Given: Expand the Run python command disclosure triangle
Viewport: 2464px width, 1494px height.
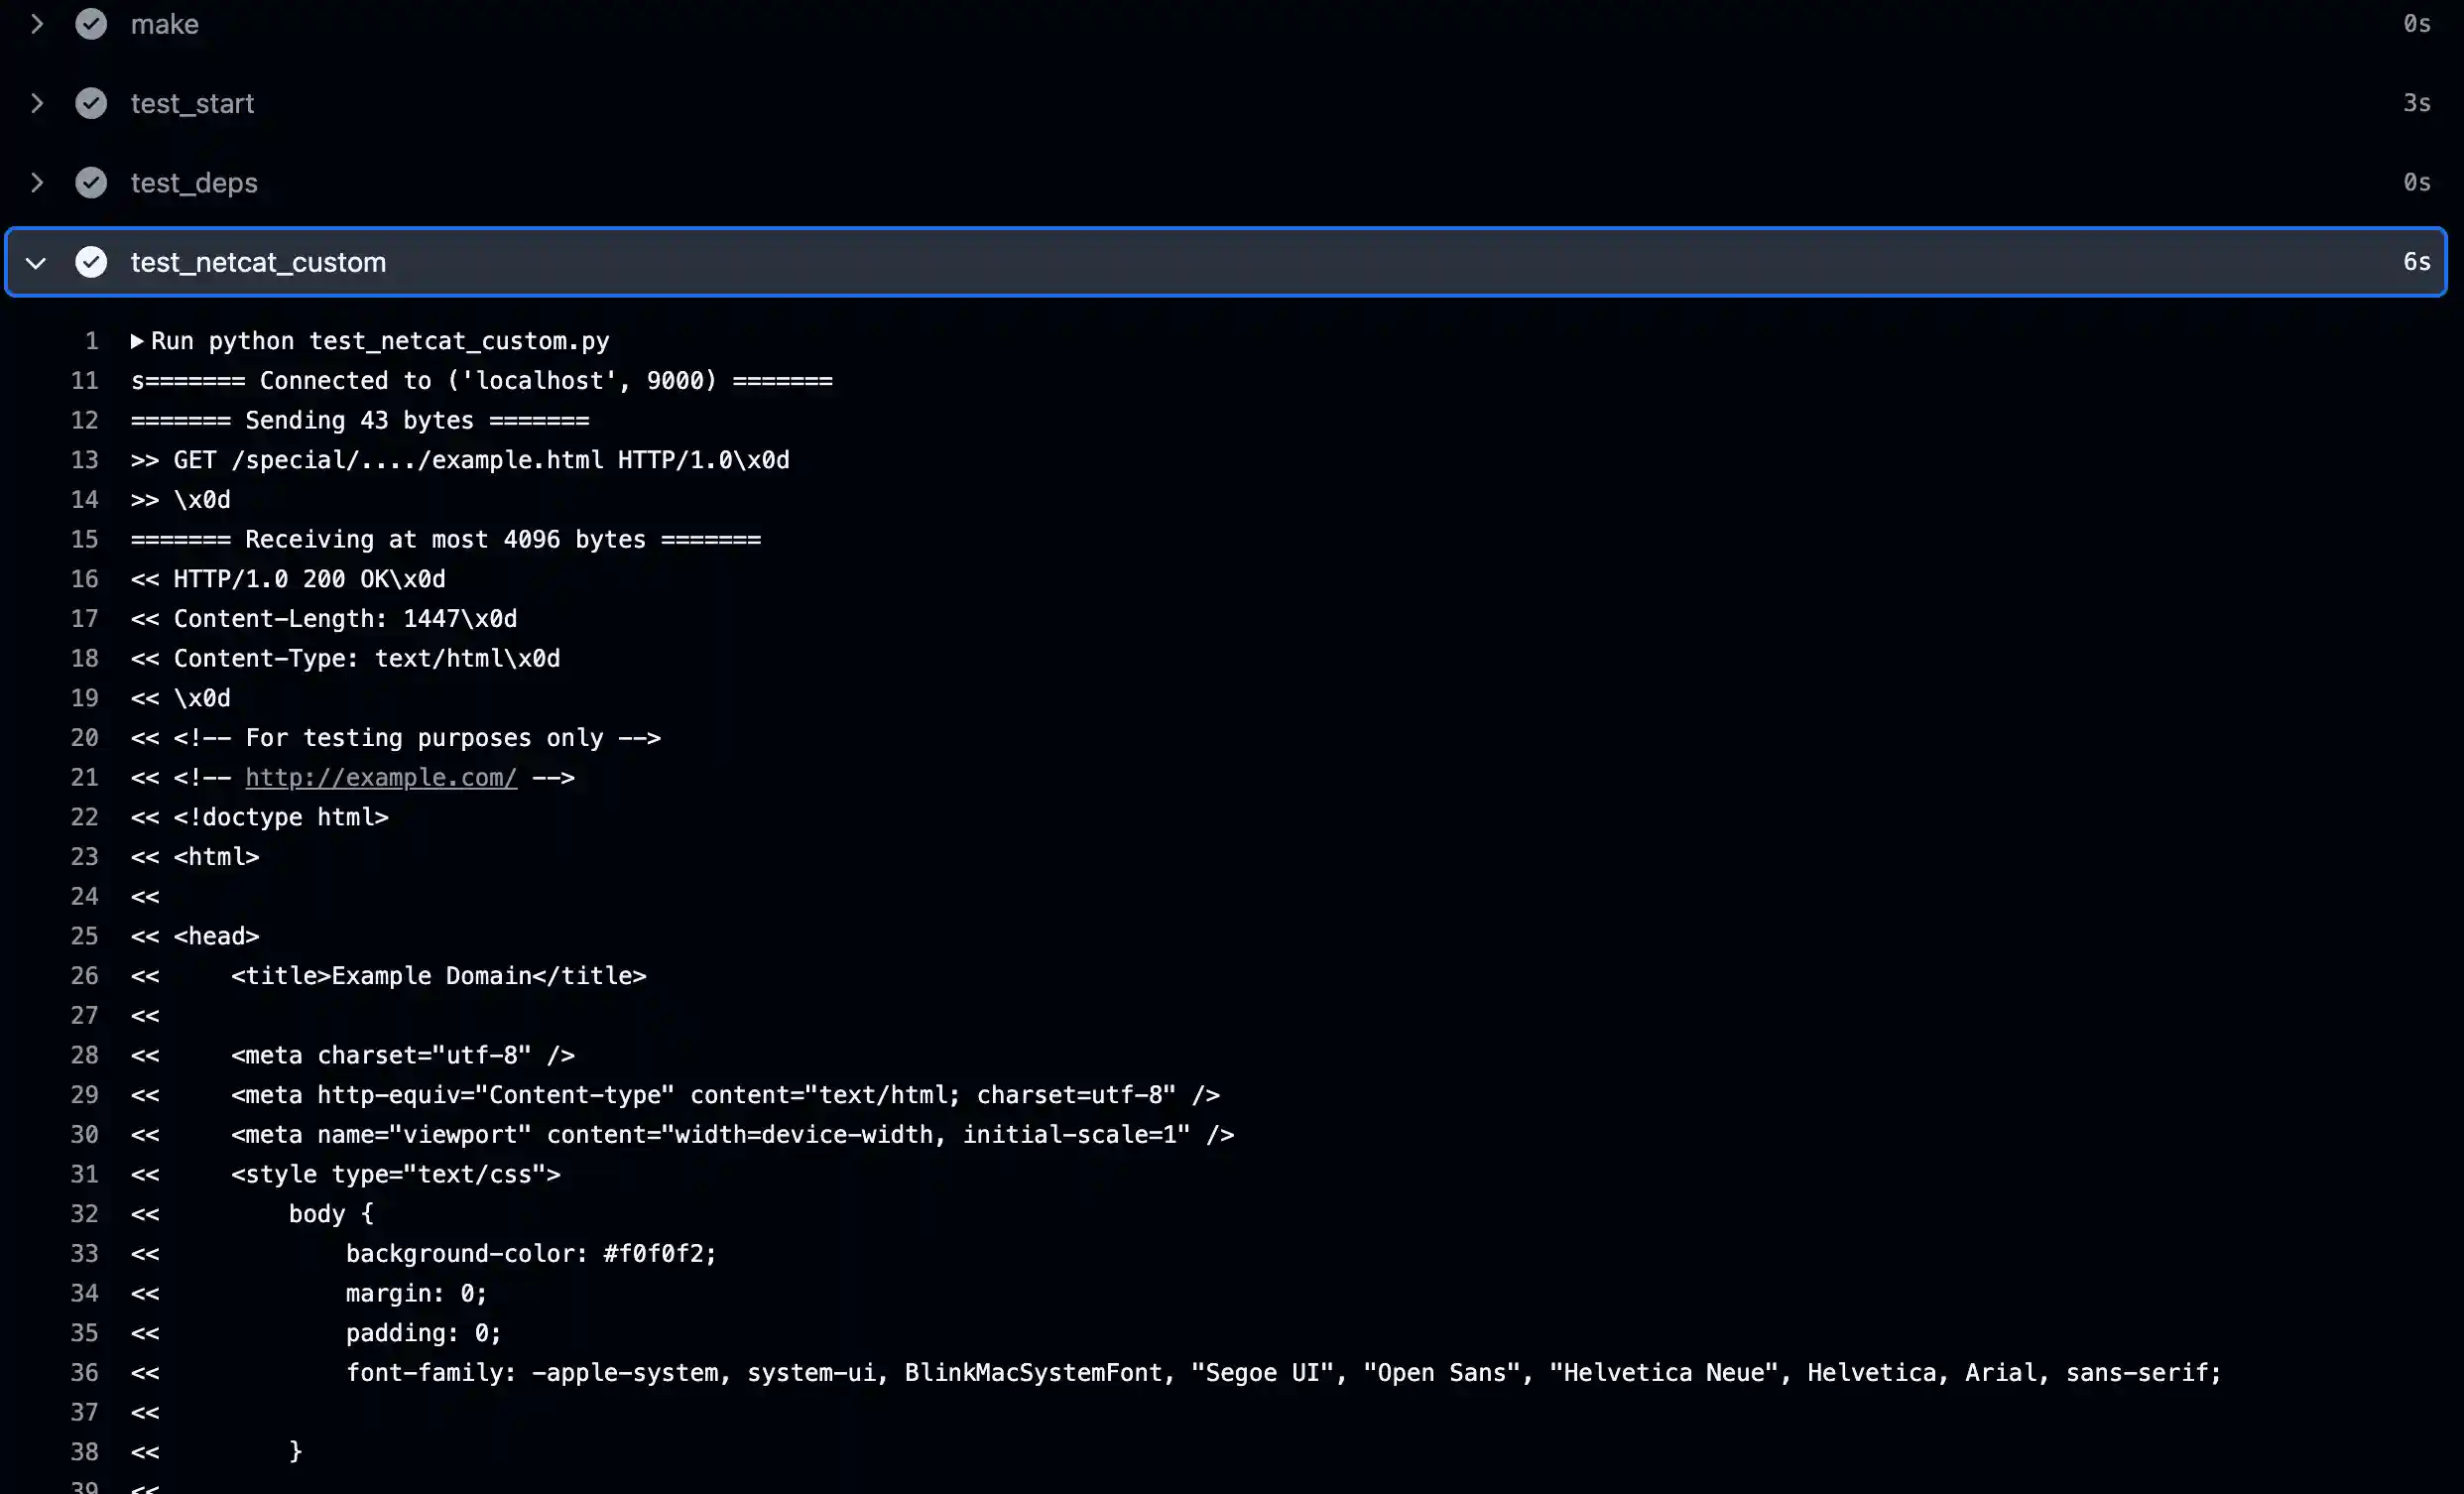Looking at the screenshot, I should point(138,341).
